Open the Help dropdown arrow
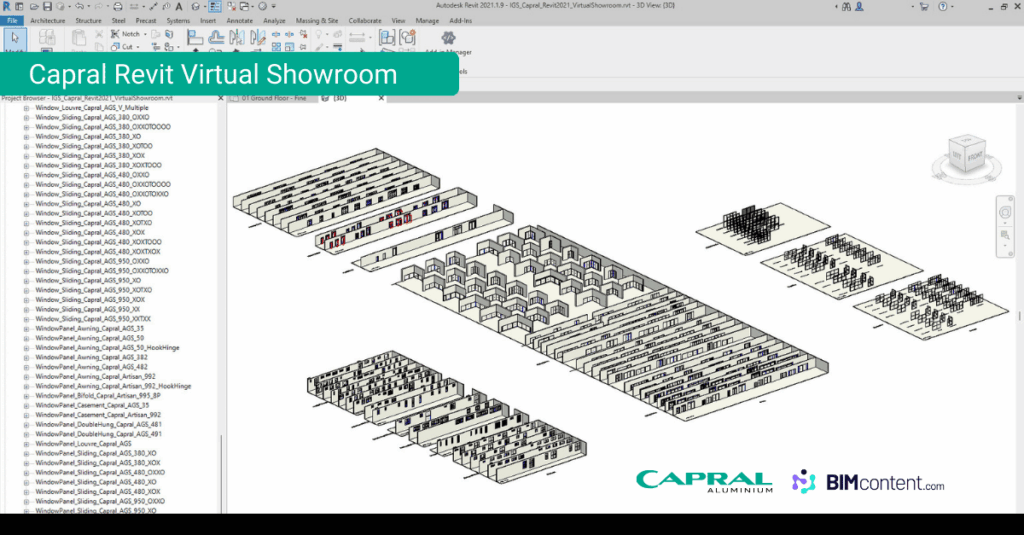The width and height of the screenshot is (1024, 535). 953,7
